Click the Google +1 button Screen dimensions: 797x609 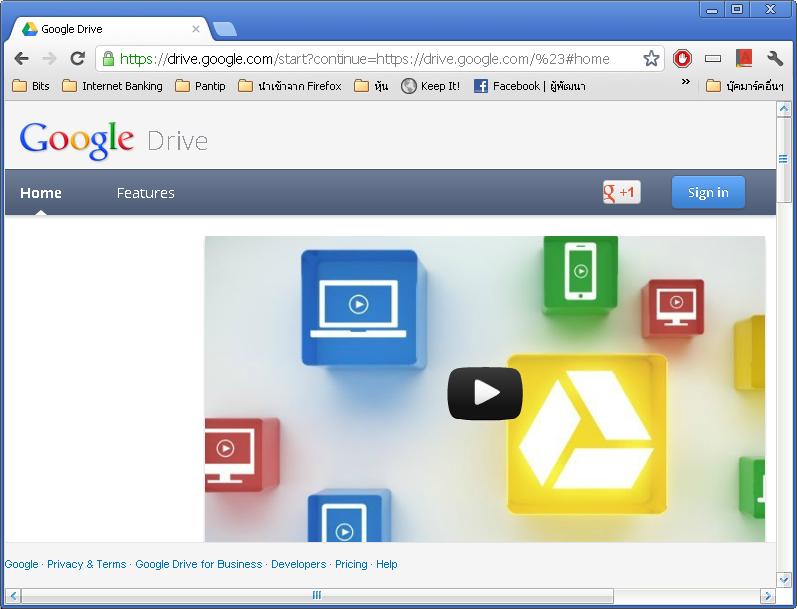tap(621, 192)
